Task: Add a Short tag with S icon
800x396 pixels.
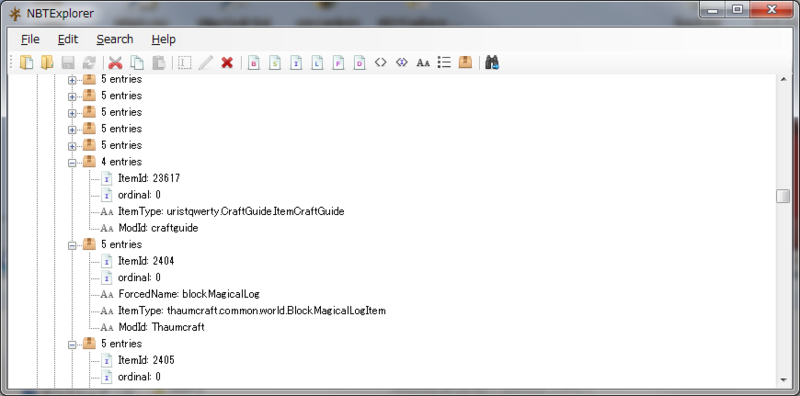Action: pos(274,63)
